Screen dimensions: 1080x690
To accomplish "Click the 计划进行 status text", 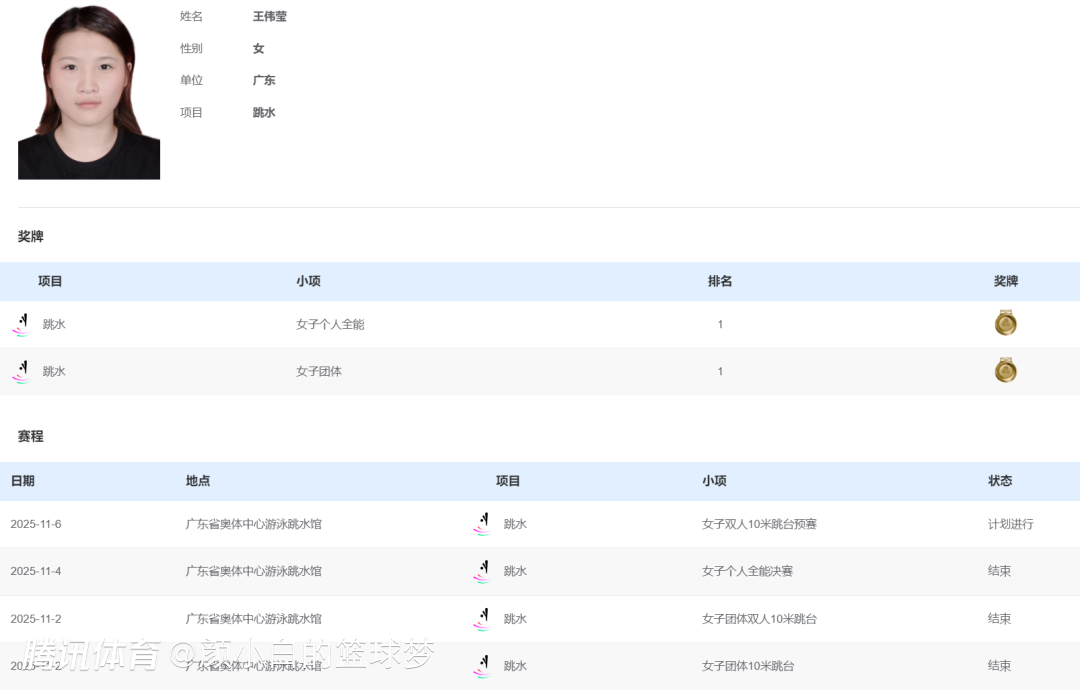I will pyautogui.click(x=1010, y=524).
